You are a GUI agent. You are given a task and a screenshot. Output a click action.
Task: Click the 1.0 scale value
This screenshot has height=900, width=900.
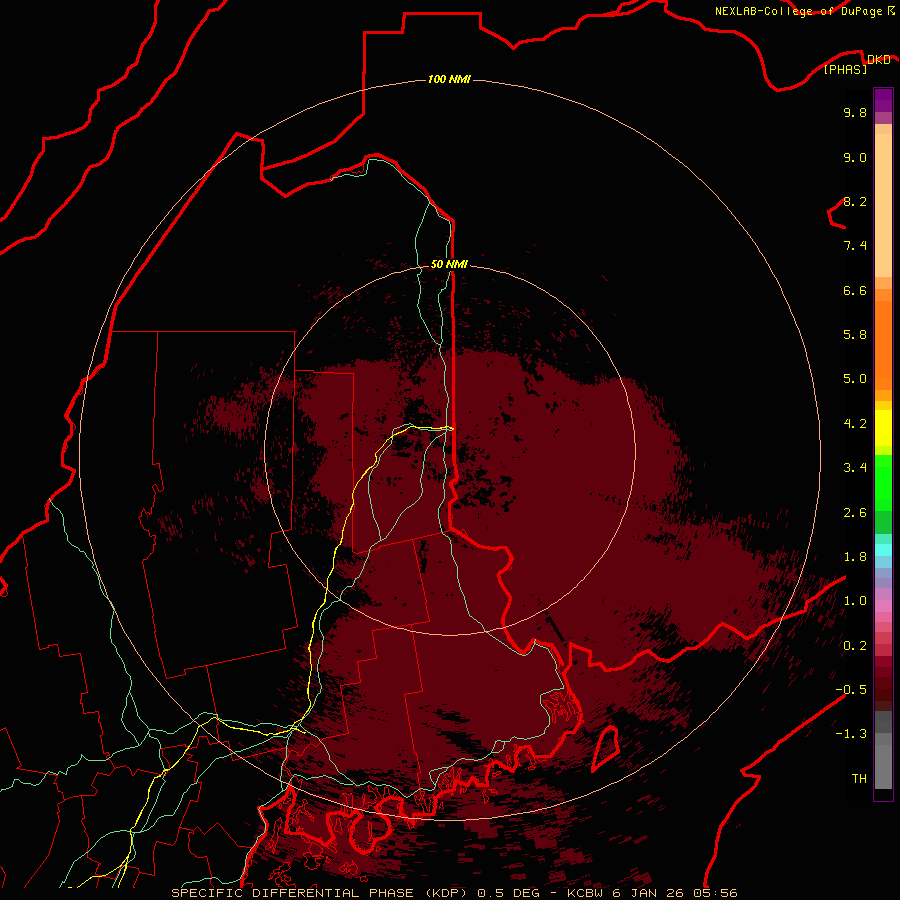pos(855,601)
